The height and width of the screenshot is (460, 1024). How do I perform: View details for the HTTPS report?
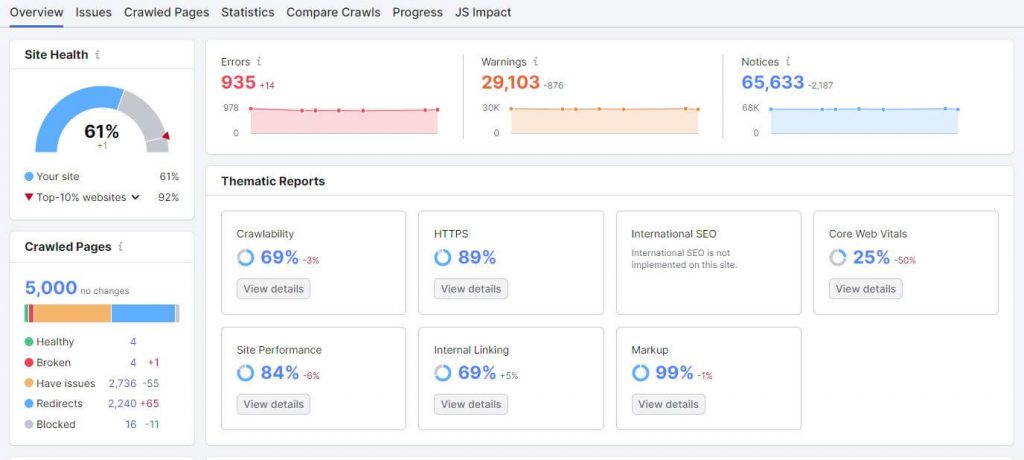coord(470,289)
